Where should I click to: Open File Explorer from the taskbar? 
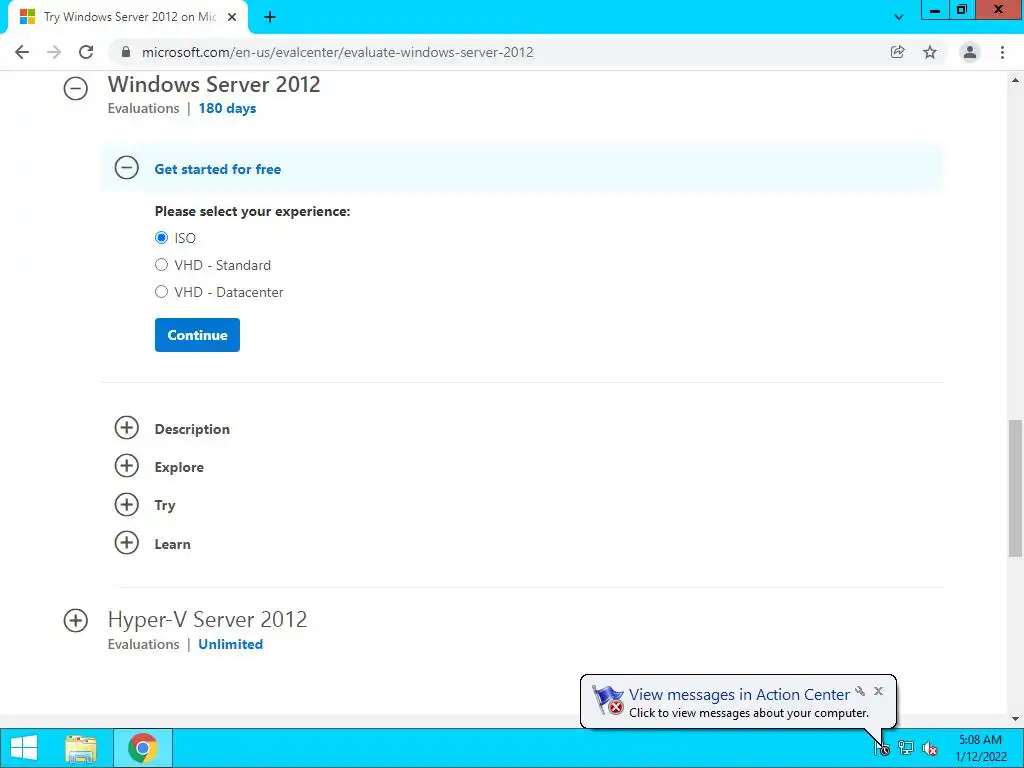(81, 748)
